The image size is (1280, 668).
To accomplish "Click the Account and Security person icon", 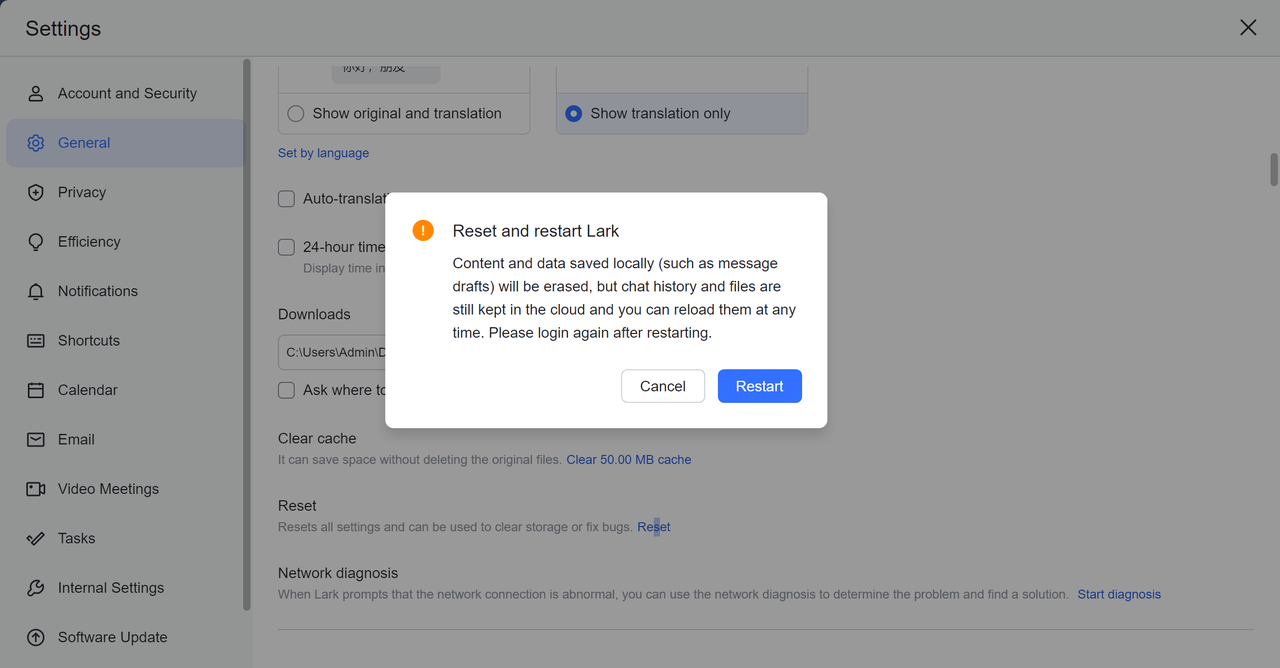I will click(x=36, y=93).
